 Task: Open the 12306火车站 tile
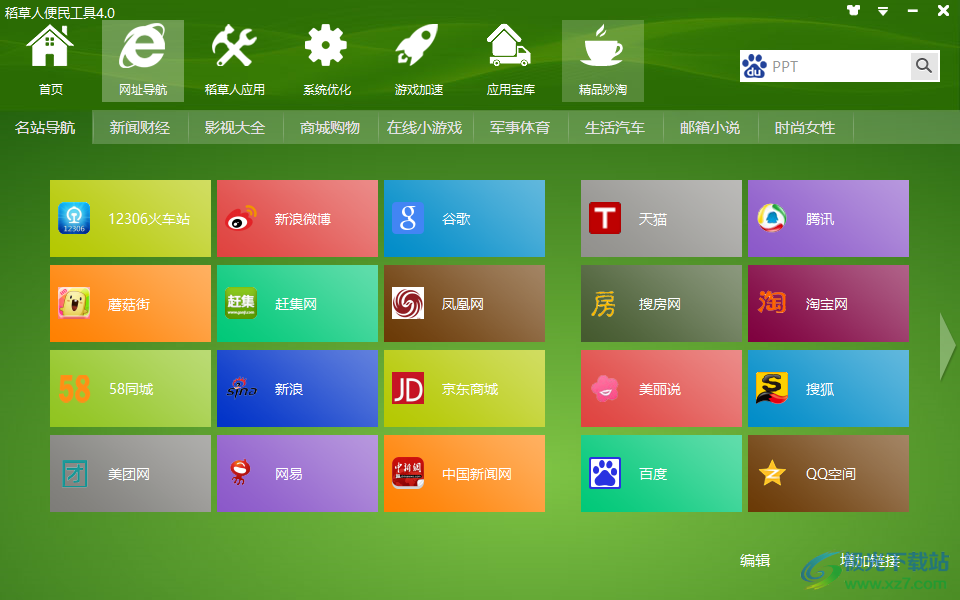click(130, 219)
